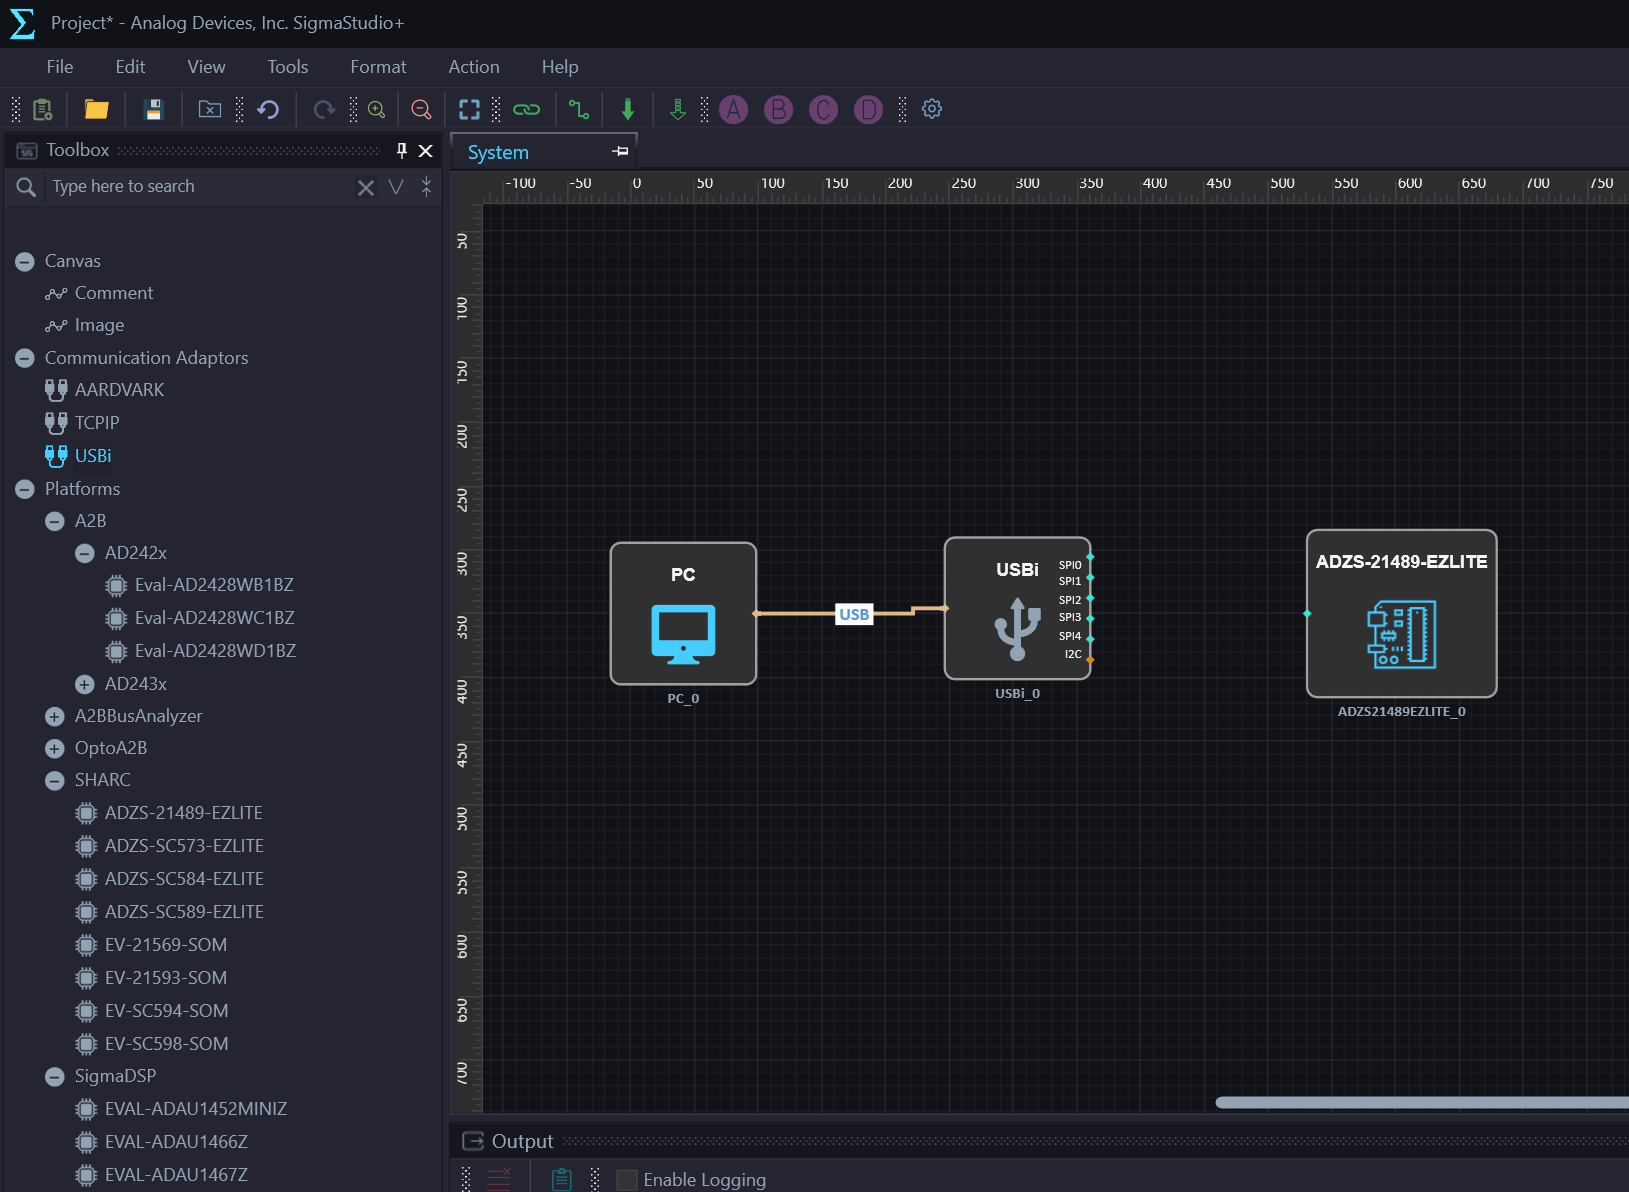
Task: Expand the AD243x node
Action: [85, 684]
